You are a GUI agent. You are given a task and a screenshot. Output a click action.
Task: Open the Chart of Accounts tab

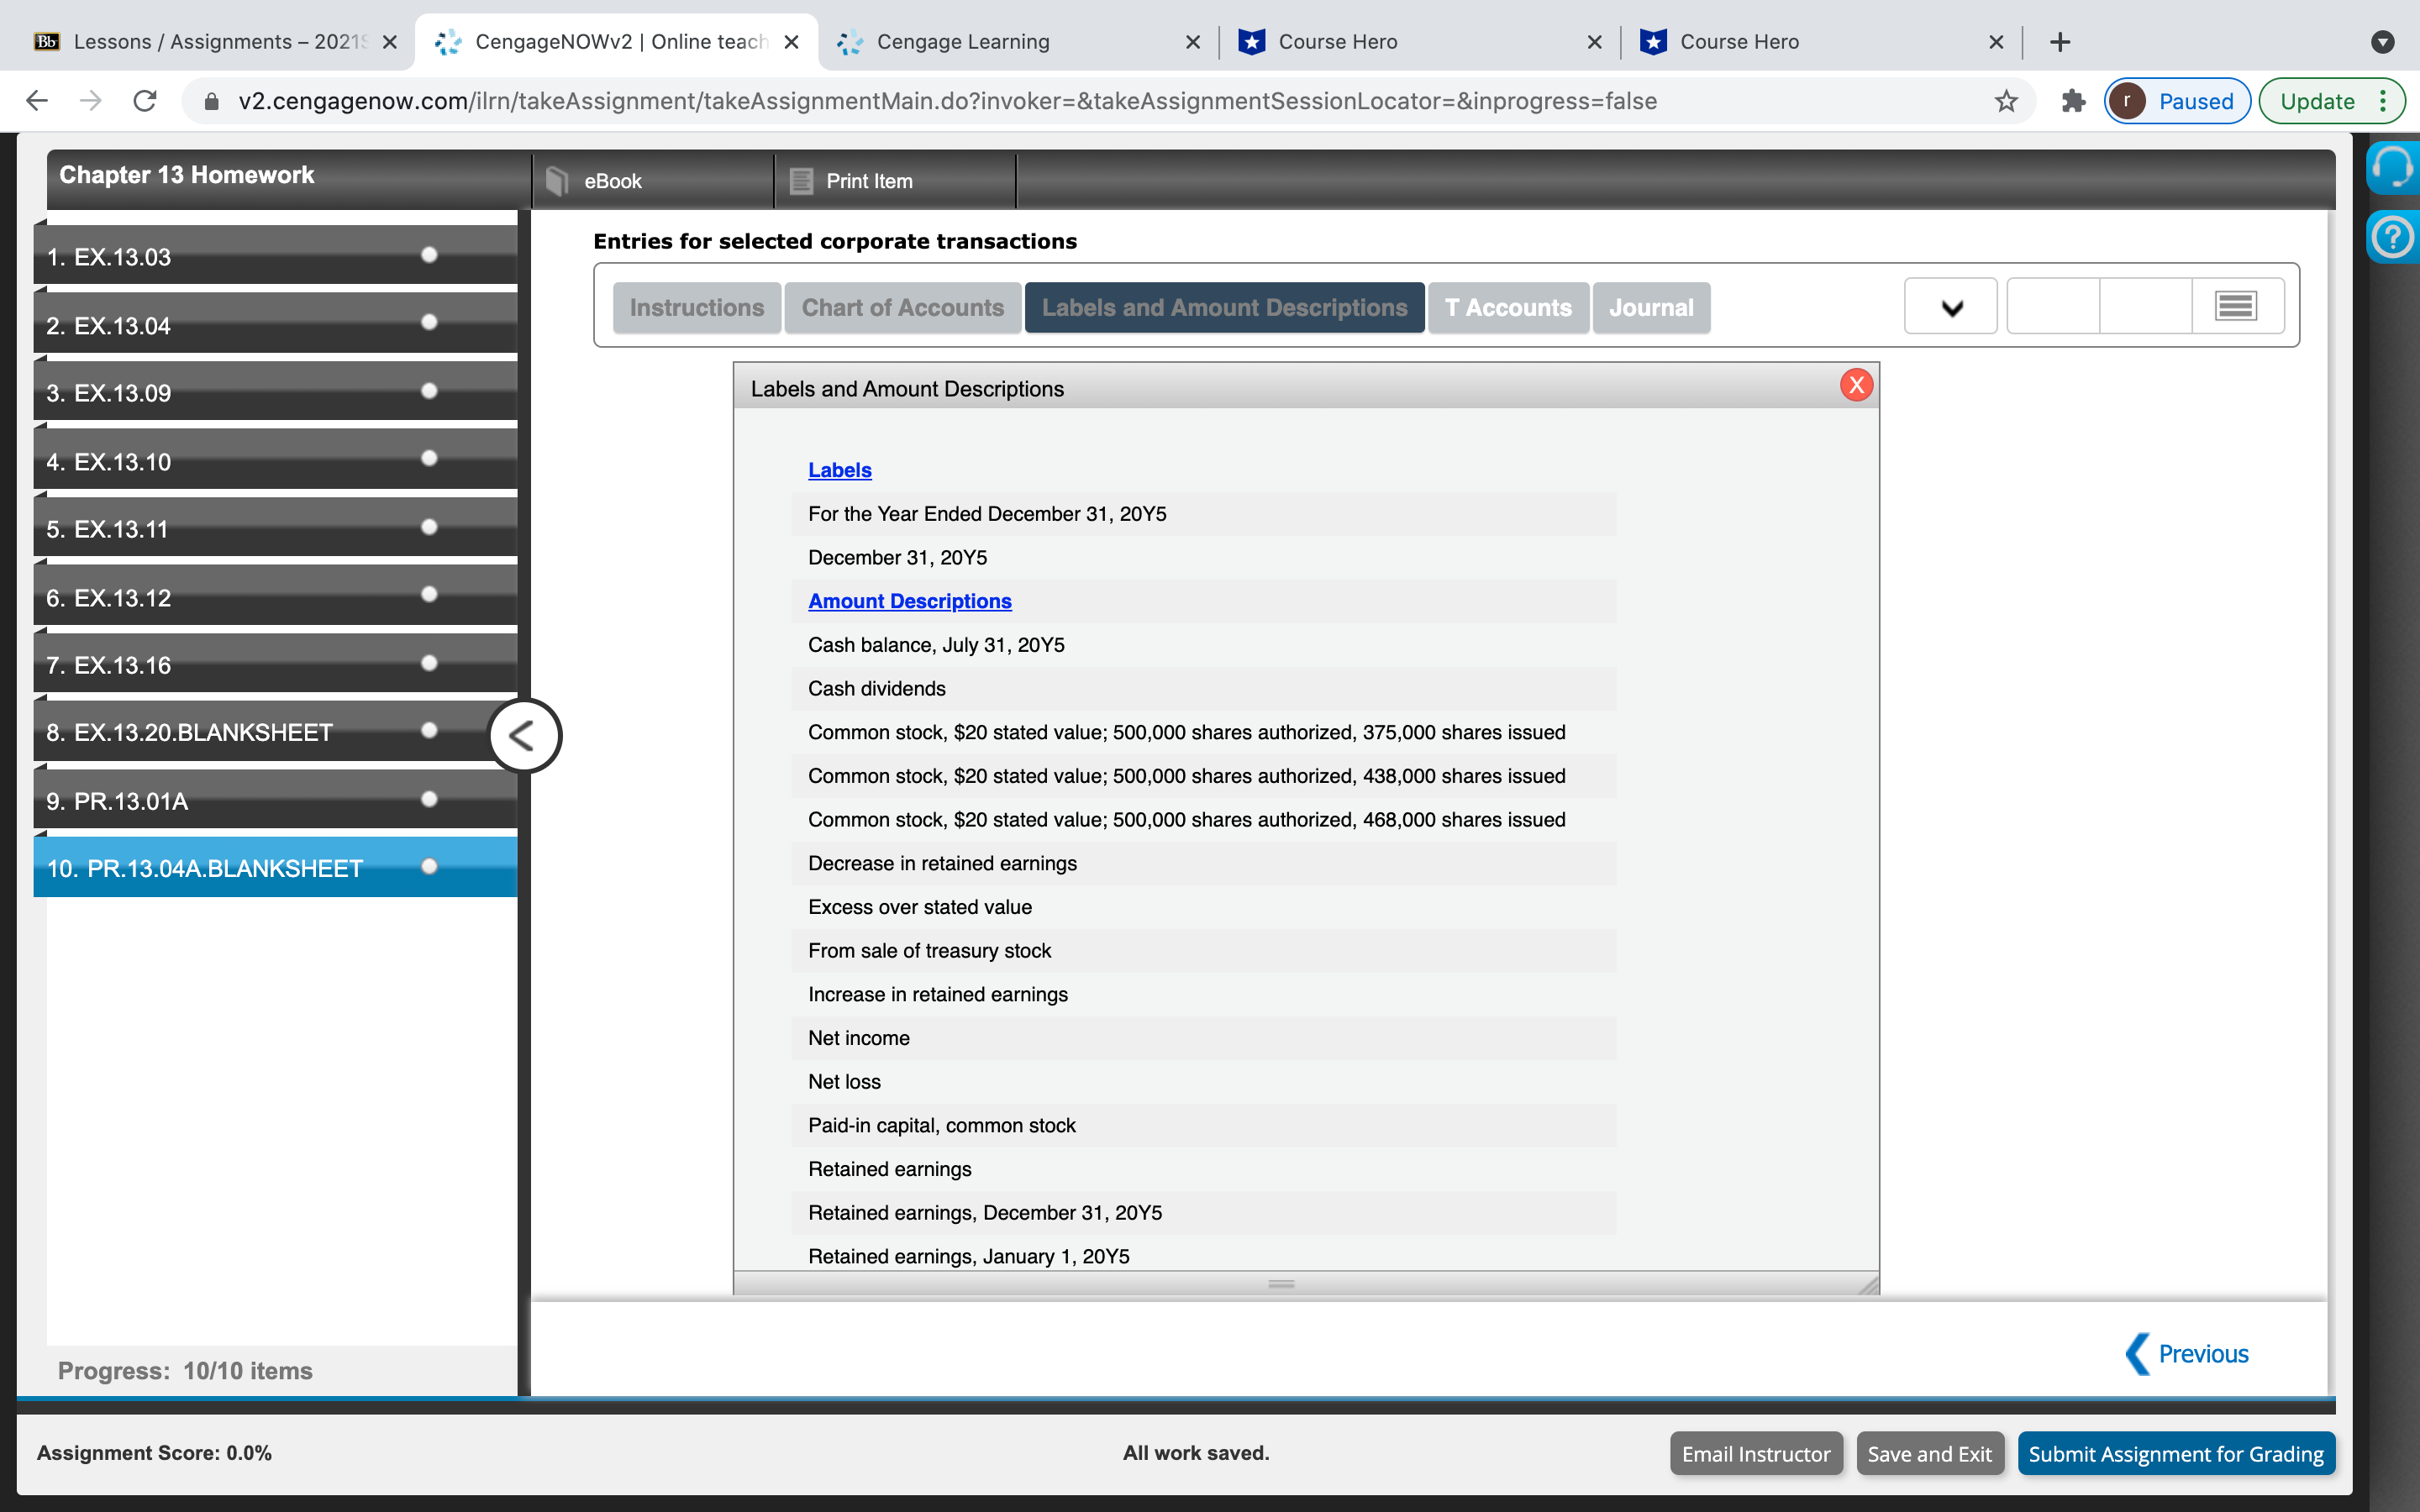[x=902, y=308]
